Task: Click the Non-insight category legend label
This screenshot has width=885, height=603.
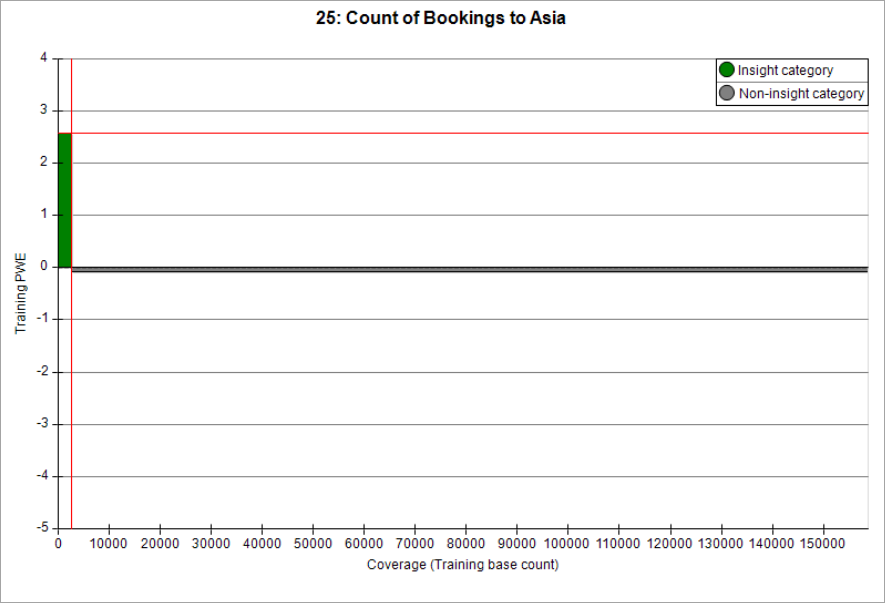Action: [801, 93]
